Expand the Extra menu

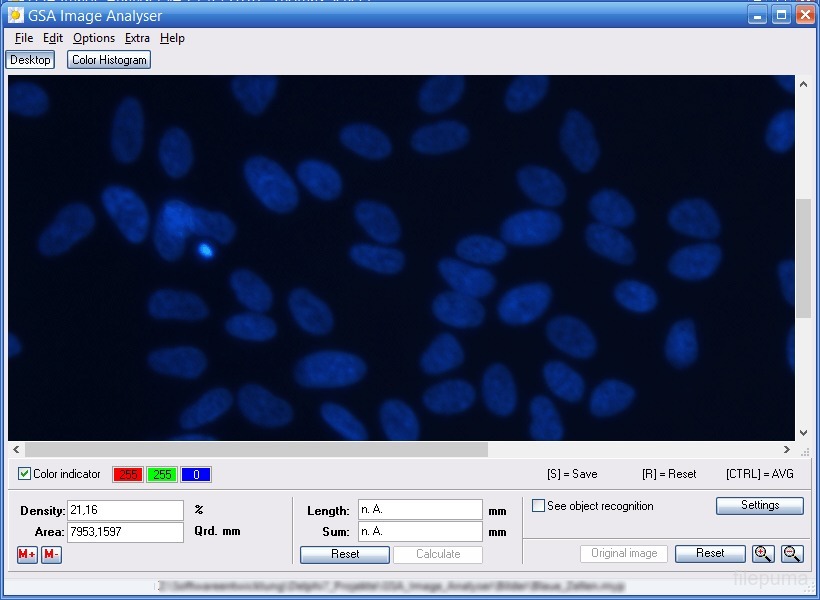(x=137, y=38)
